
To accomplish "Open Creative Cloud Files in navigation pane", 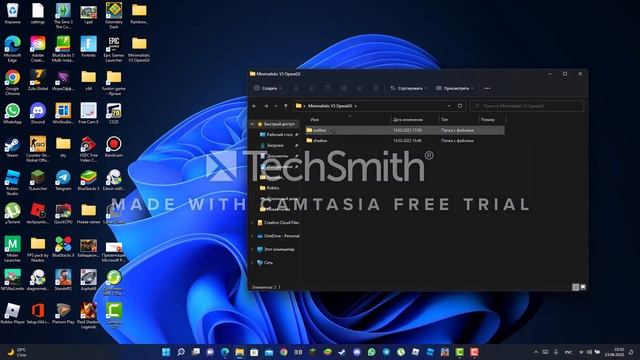I will [x=278, y=222].
